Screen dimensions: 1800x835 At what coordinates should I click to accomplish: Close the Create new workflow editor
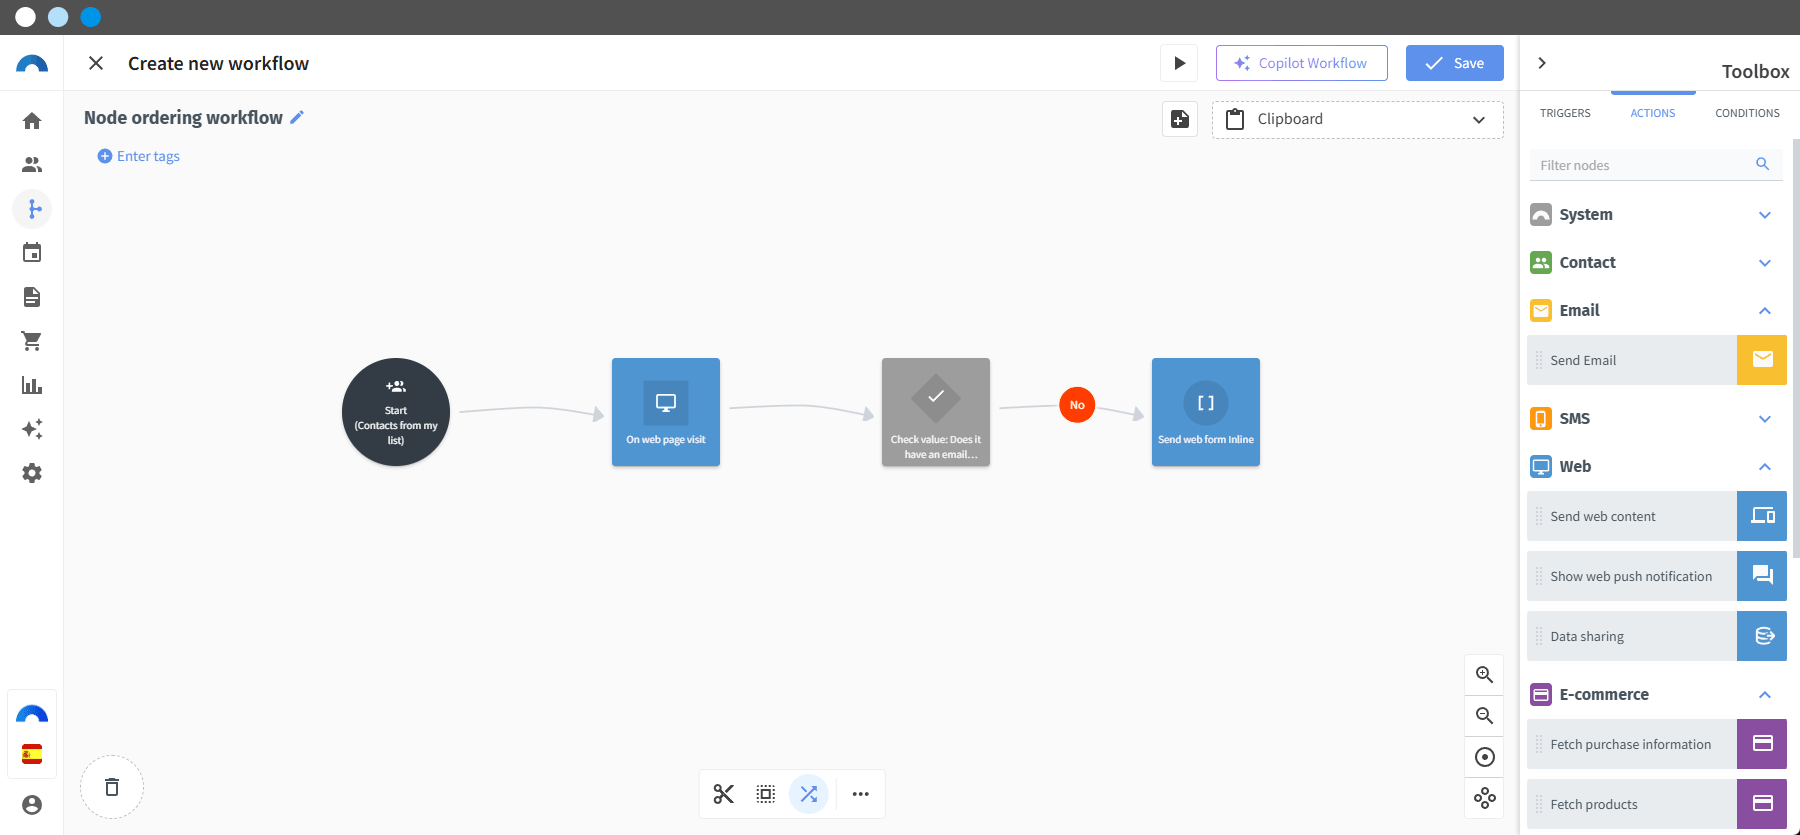[96, 63]
